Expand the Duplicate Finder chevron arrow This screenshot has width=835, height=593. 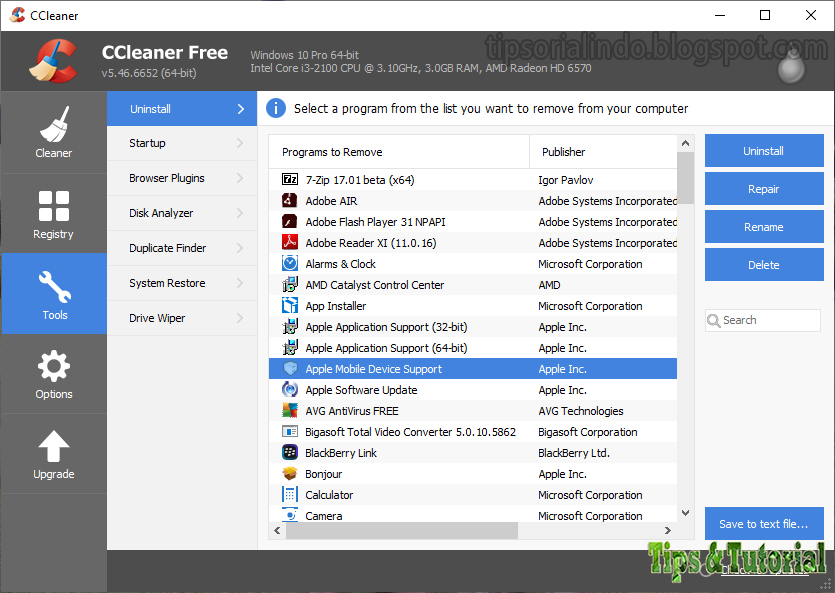tap(240, 248)
